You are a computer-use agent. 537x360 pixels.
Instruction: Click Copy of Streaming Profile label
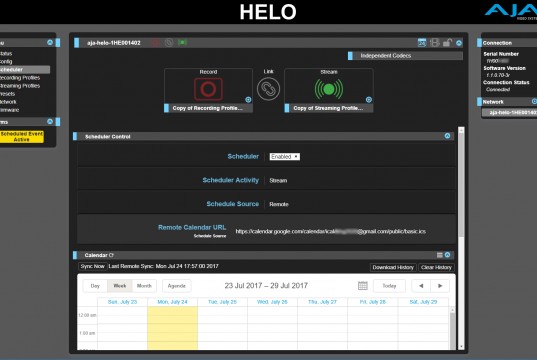coord(328,108)
